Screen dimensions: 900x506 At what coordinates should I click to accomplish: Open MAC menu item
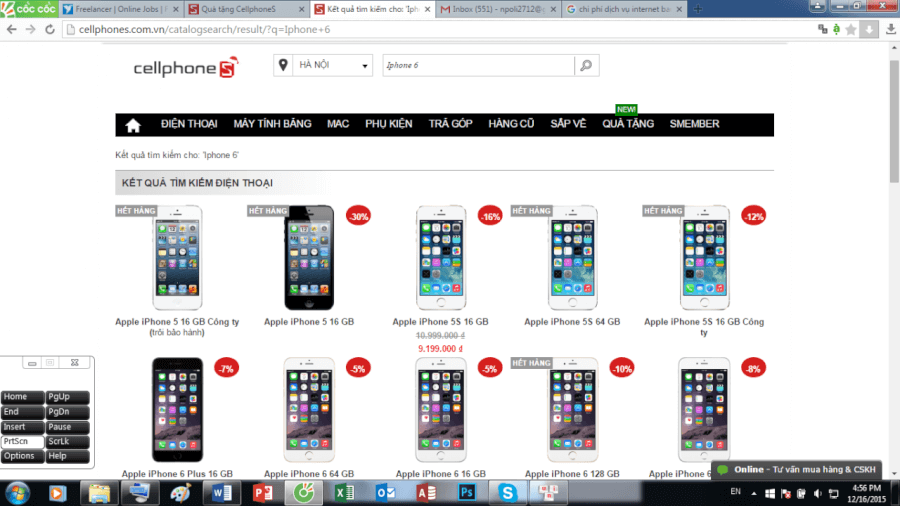coord(338,124)
